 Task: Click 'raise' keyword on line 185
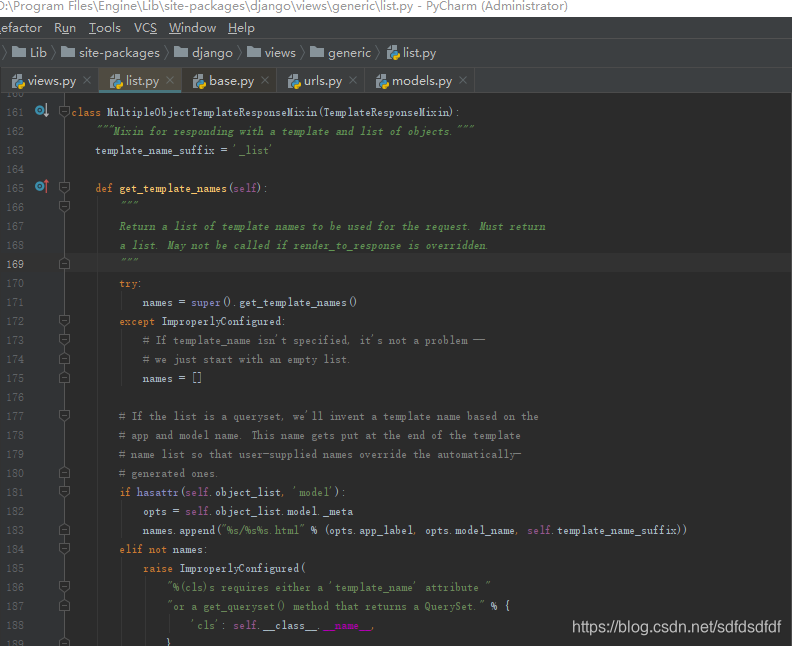point(158,568)
